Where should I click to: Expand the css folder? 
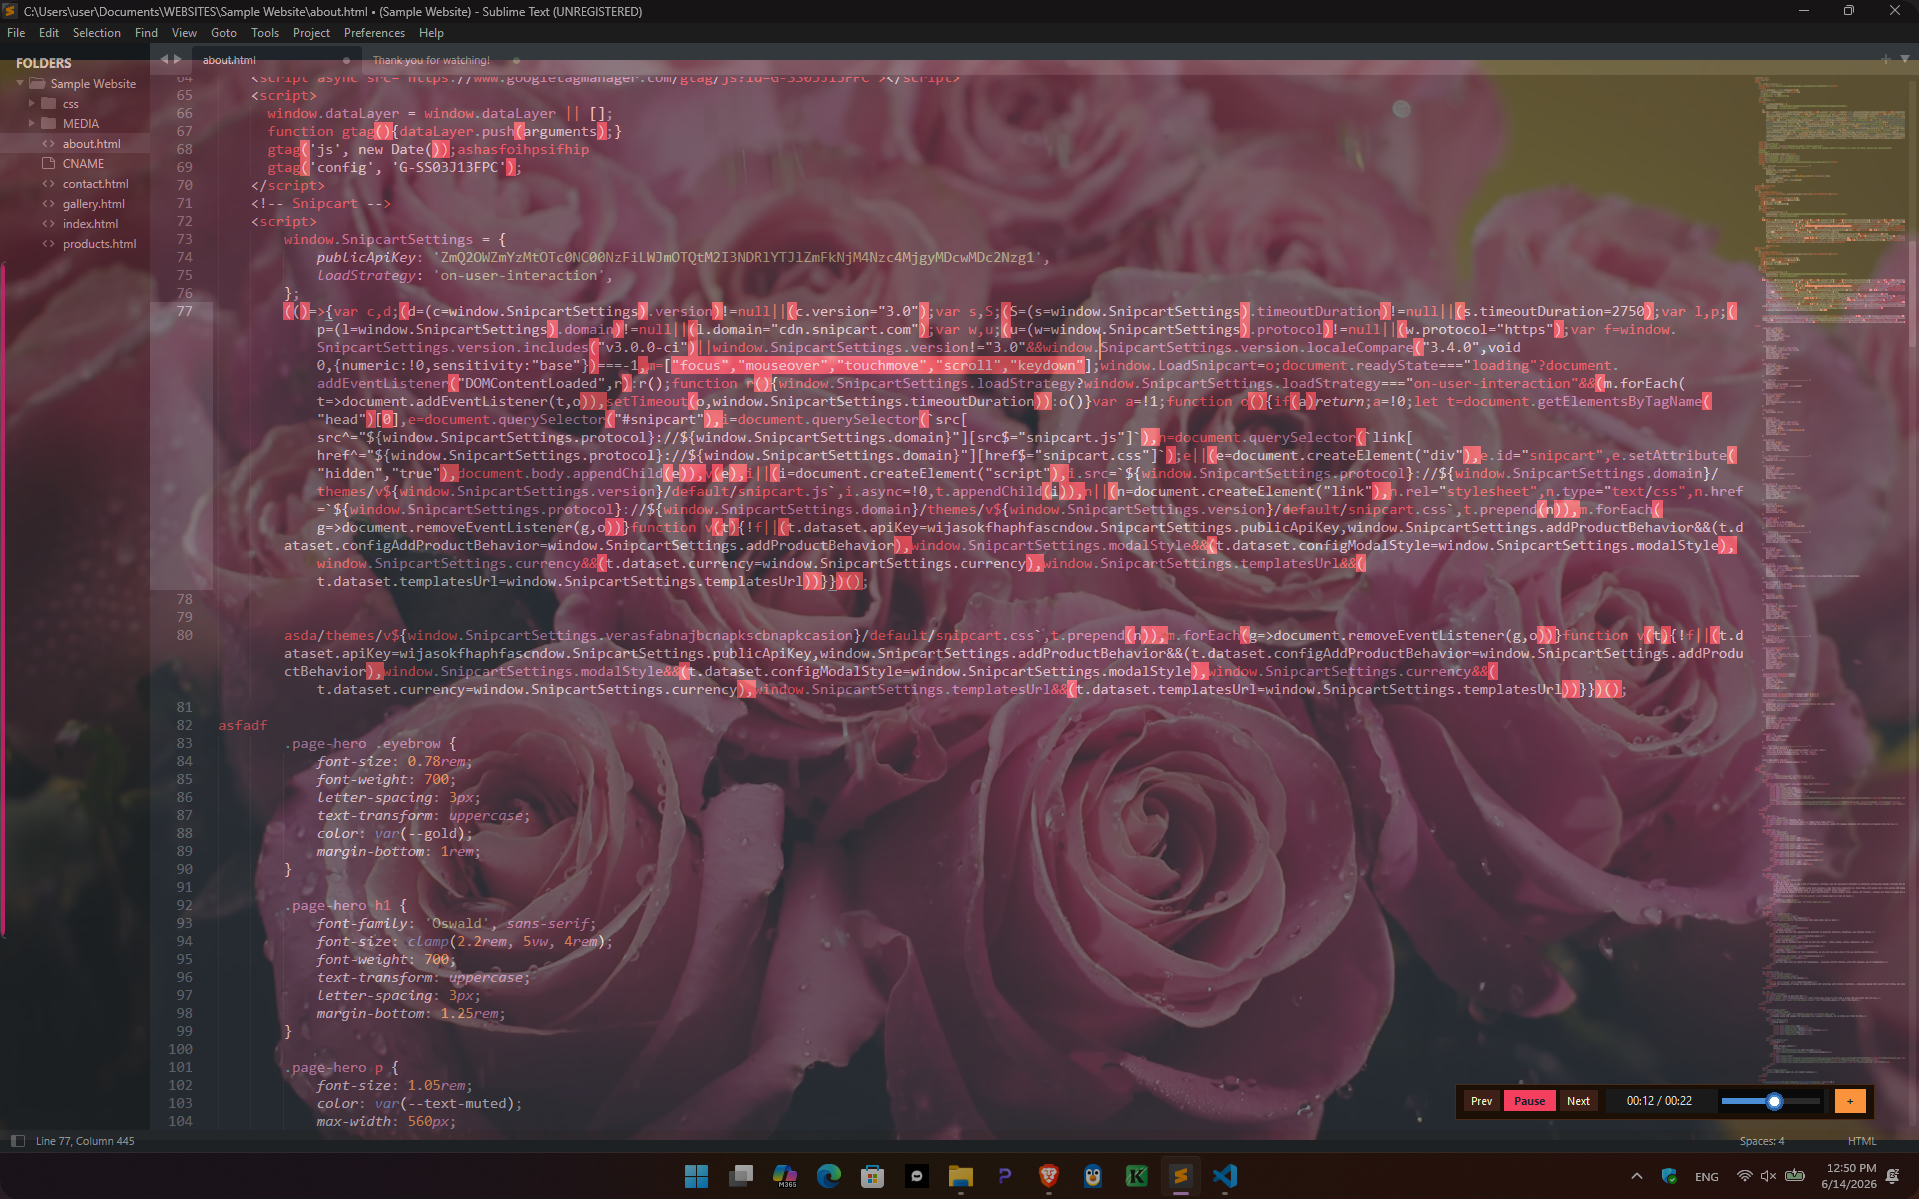32,103
